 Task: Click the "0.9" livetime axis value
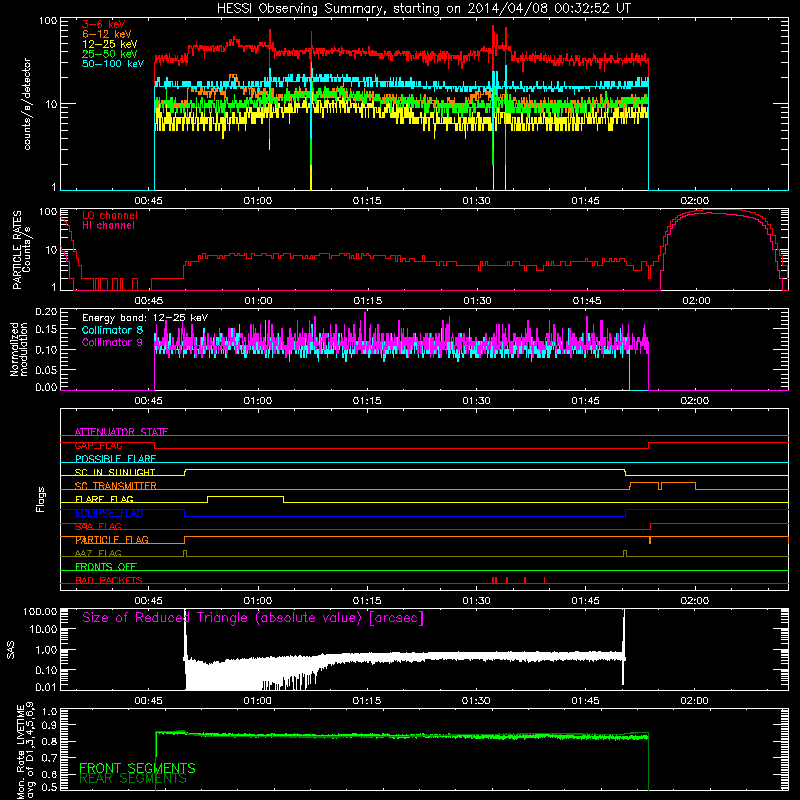(49, 725)
